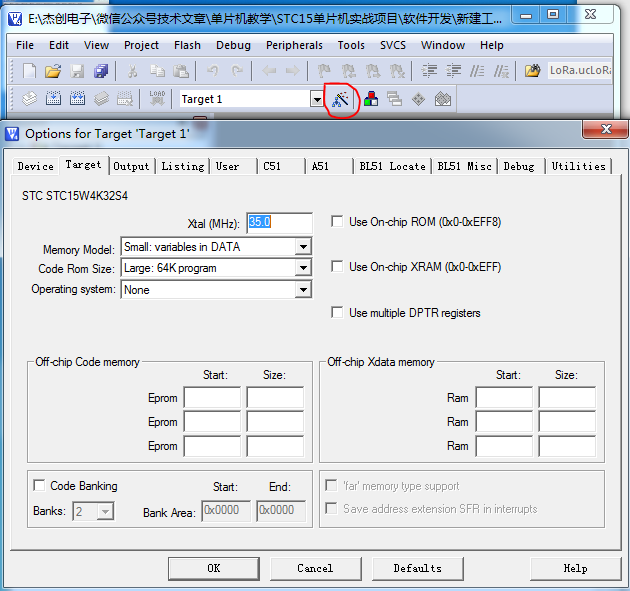Toggle the Code Banking checkbox

click(39, 485)
